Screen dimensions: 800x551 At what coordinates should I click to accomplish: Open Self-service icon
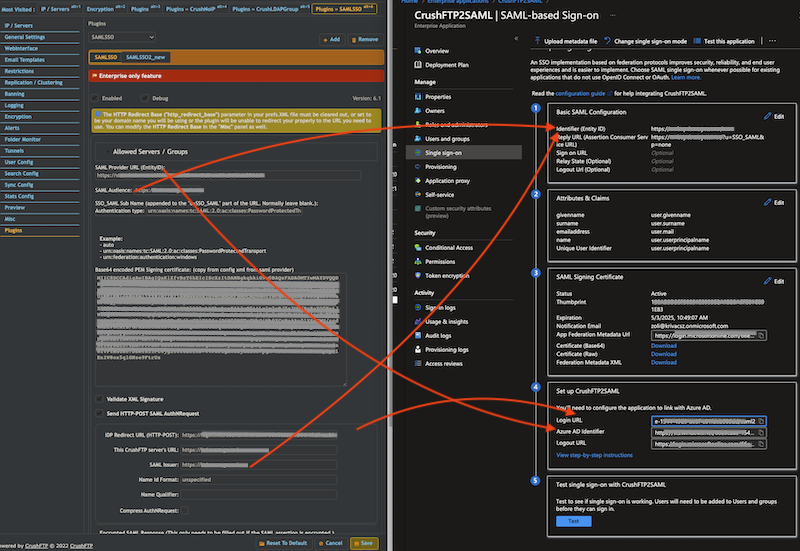tap(418, 194)
